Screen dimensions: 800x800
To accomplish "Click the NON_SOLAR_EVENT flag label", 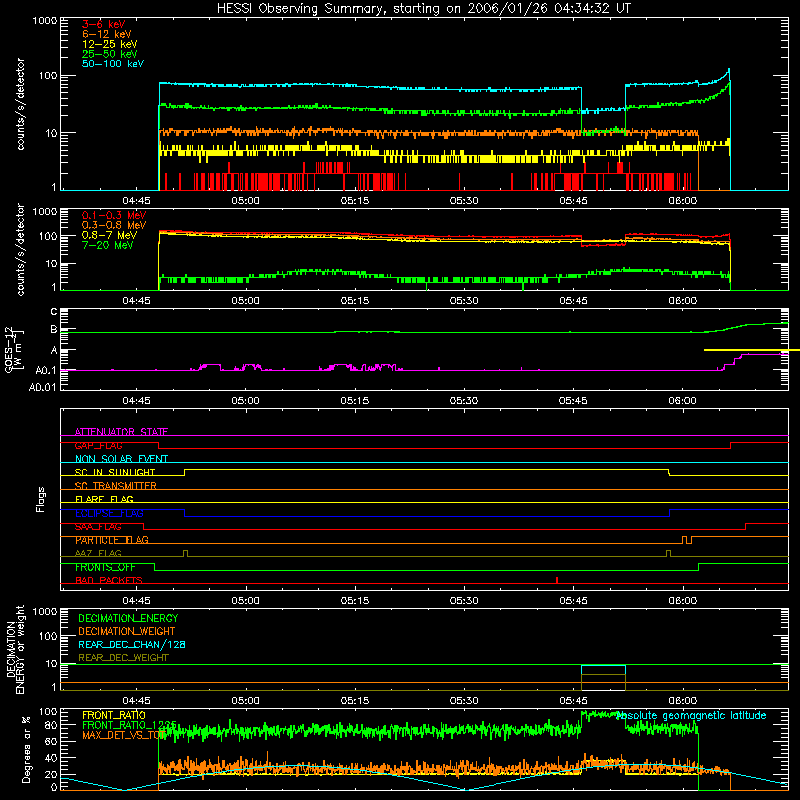I will (121, 459).
